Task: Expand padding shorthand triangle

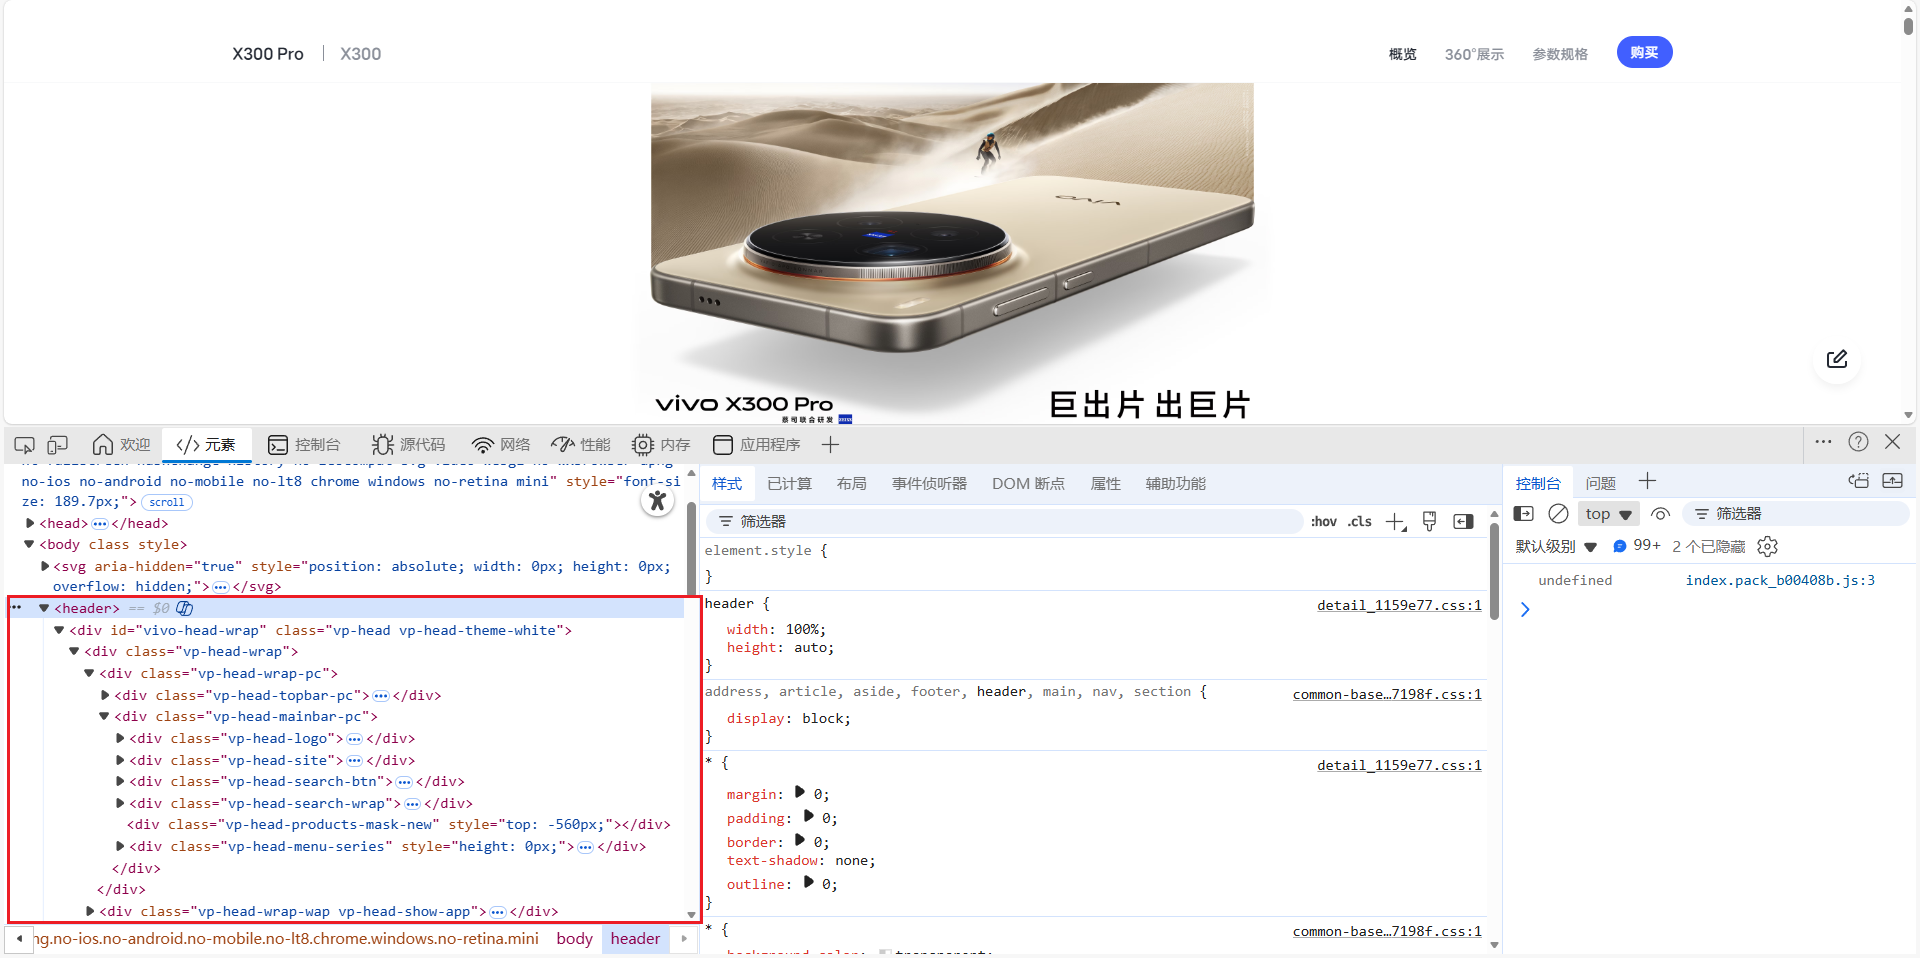Action: click(808, 816)
